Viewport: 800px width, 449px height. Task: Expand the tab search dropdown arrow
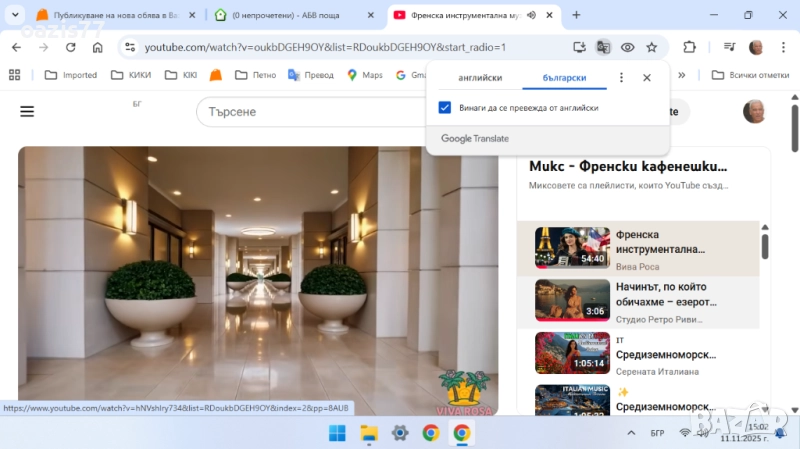(x=15, y=15)
